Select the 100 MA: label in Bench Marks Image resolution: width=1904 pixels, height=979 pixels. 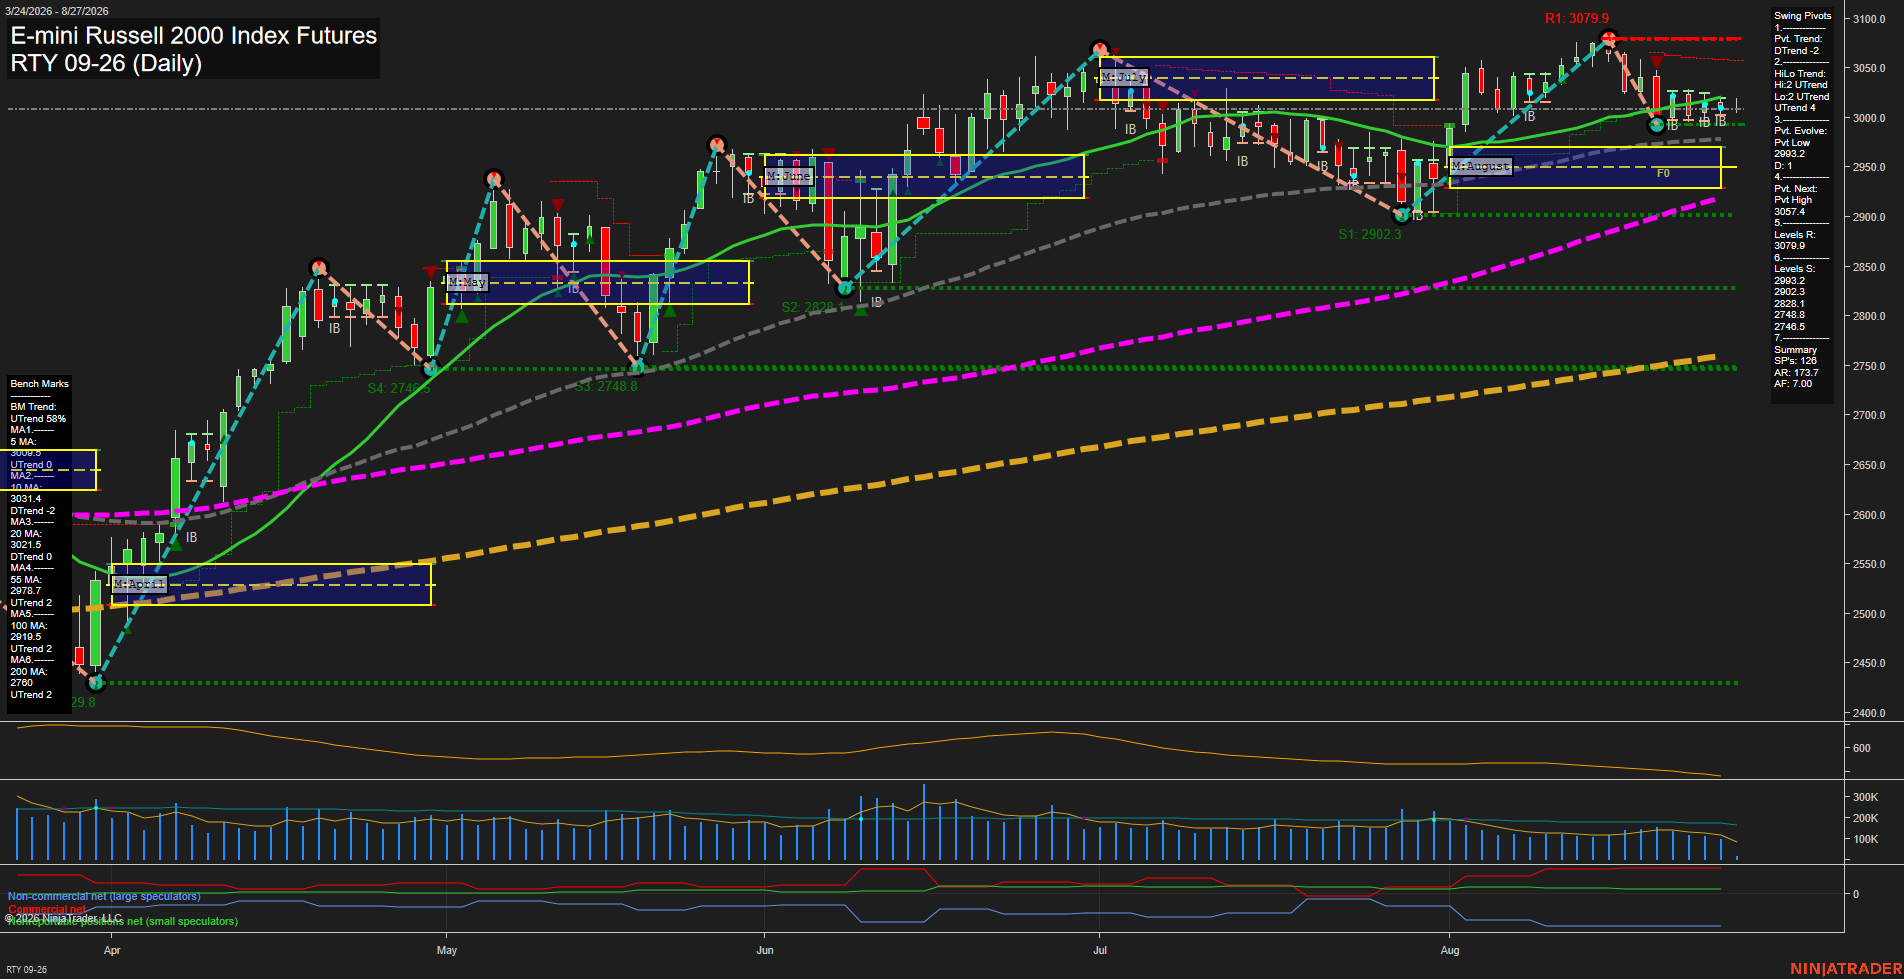pos(28,626)
